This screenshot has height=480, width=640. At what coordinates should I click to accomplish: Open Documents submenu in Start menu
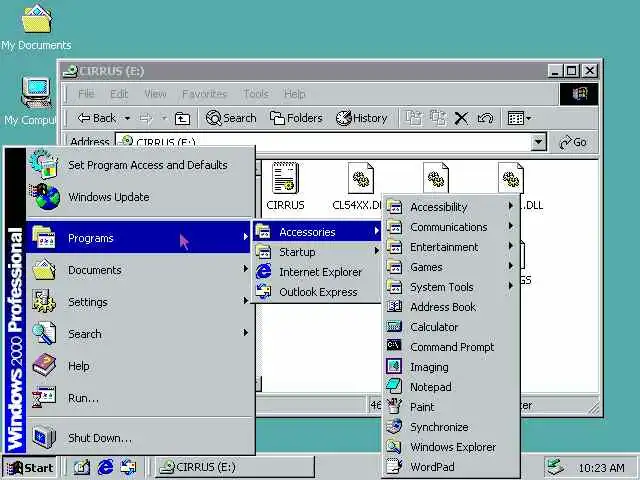coord(138,270)
